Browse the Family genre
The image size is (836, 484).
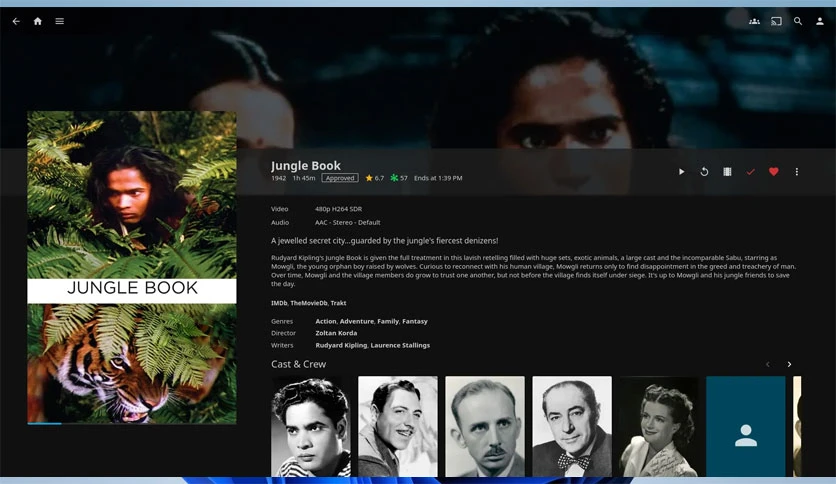(388, 321)
